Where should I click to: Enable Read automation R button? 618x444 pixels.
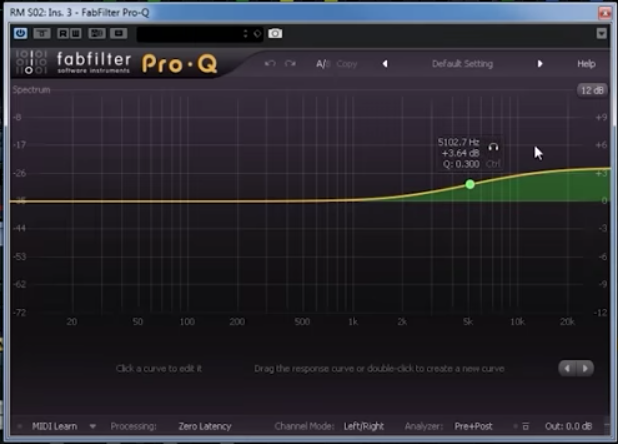point(63,33)
